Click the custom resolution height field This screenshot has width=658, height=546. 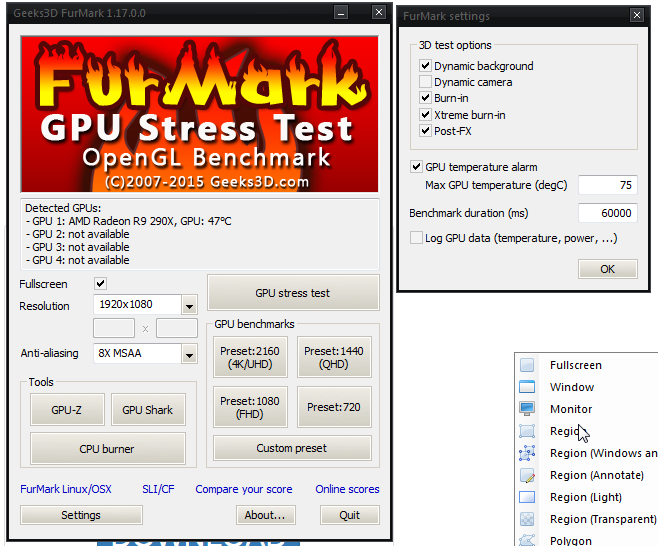[177, 328]
